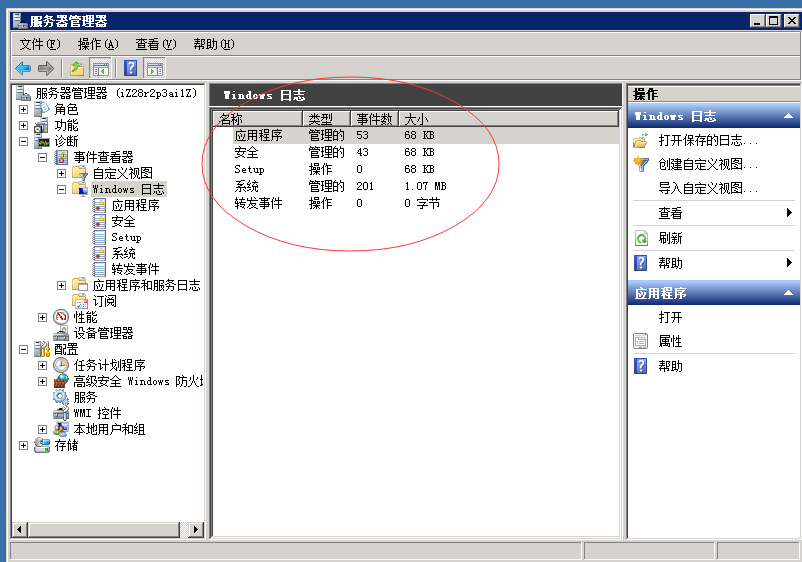Open the 操作(A) menu

click(97, 44)
